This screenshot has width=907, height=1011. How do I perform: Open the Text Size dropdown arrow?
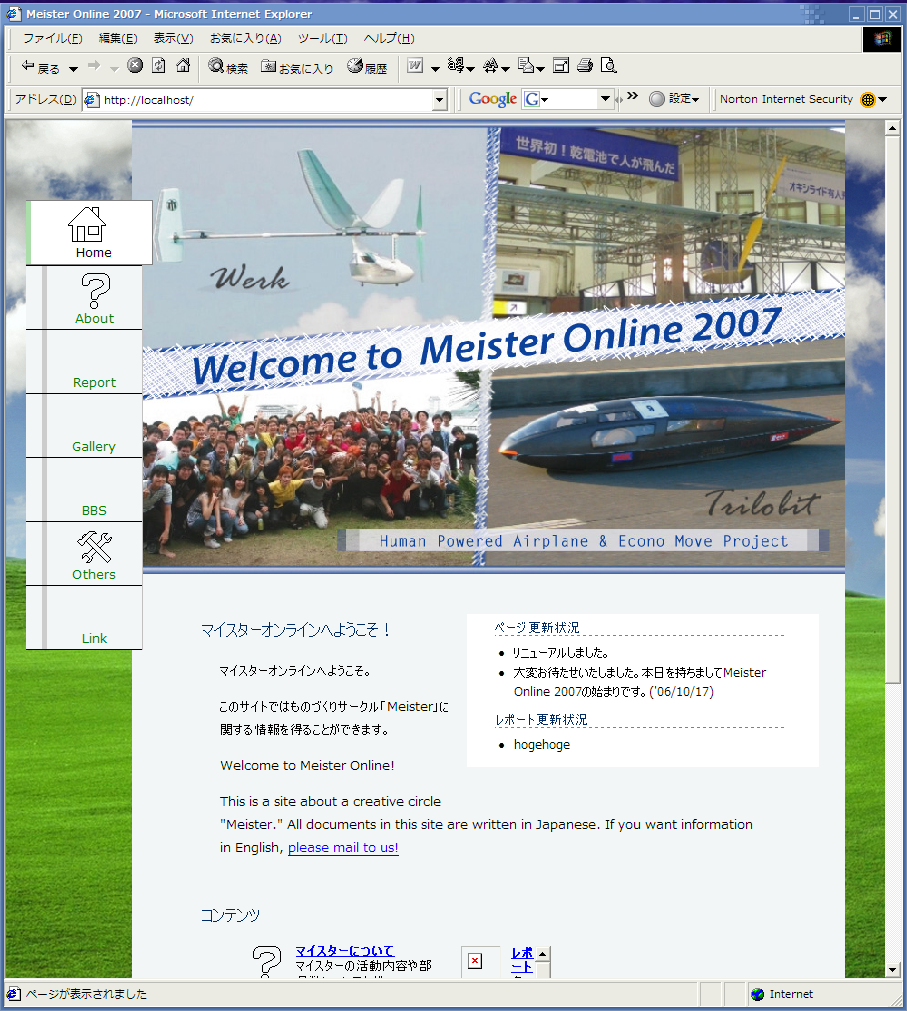[x=505, y=69]
